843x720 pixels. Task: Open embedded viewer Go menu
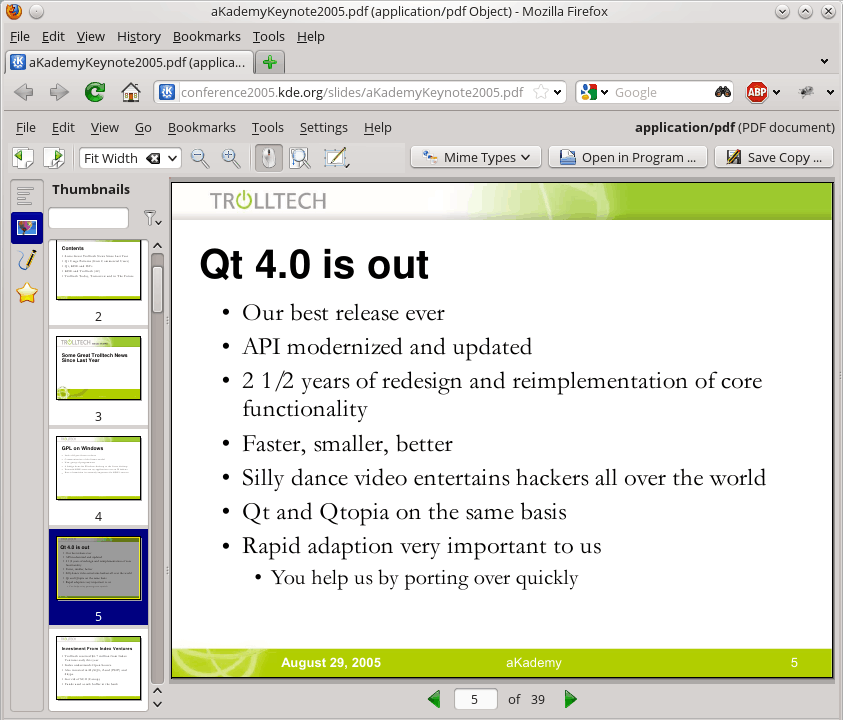click(143, 127)
